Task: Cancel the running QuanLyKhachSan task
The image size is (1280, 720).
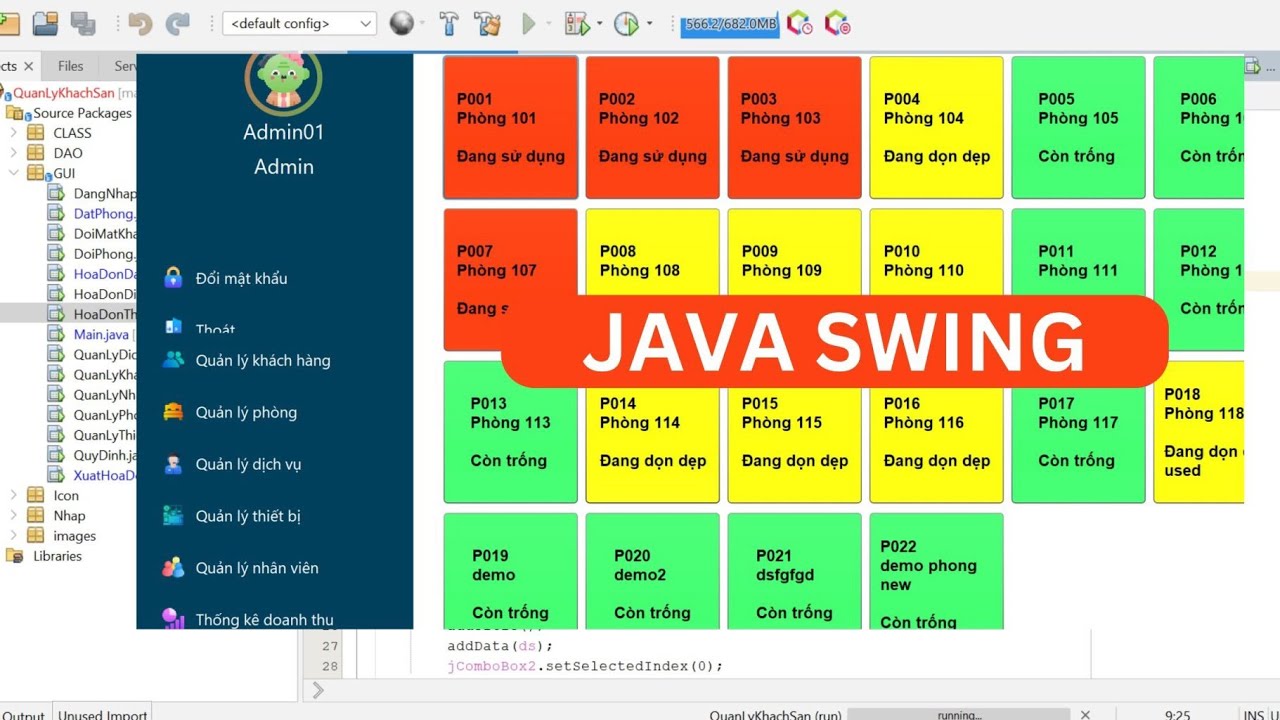Action: 1085,714
